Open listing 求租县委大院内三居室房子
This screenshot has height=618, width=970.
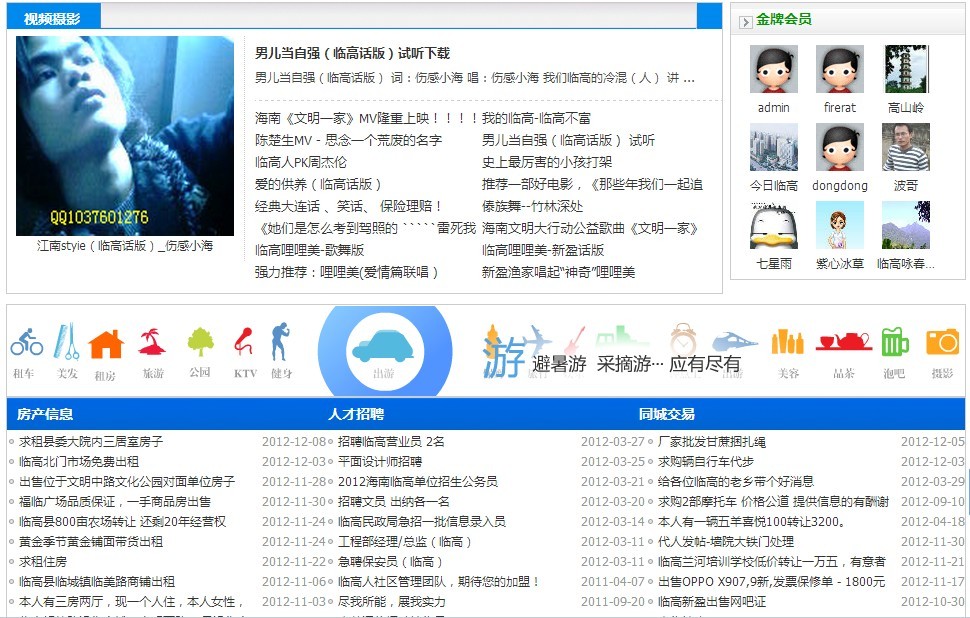[91, 442]
